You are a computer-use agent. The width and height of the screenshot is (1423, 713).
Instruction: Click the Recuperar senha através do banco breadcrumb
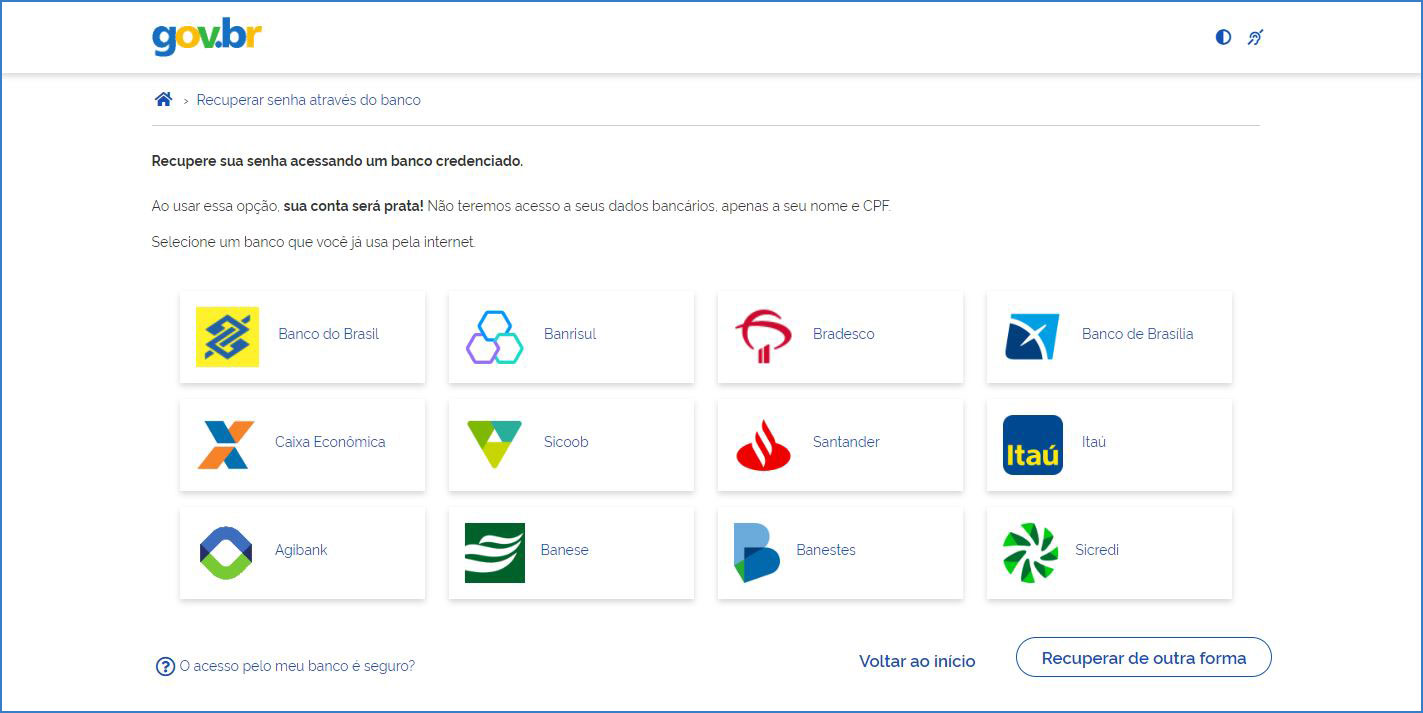coord(308,100)
